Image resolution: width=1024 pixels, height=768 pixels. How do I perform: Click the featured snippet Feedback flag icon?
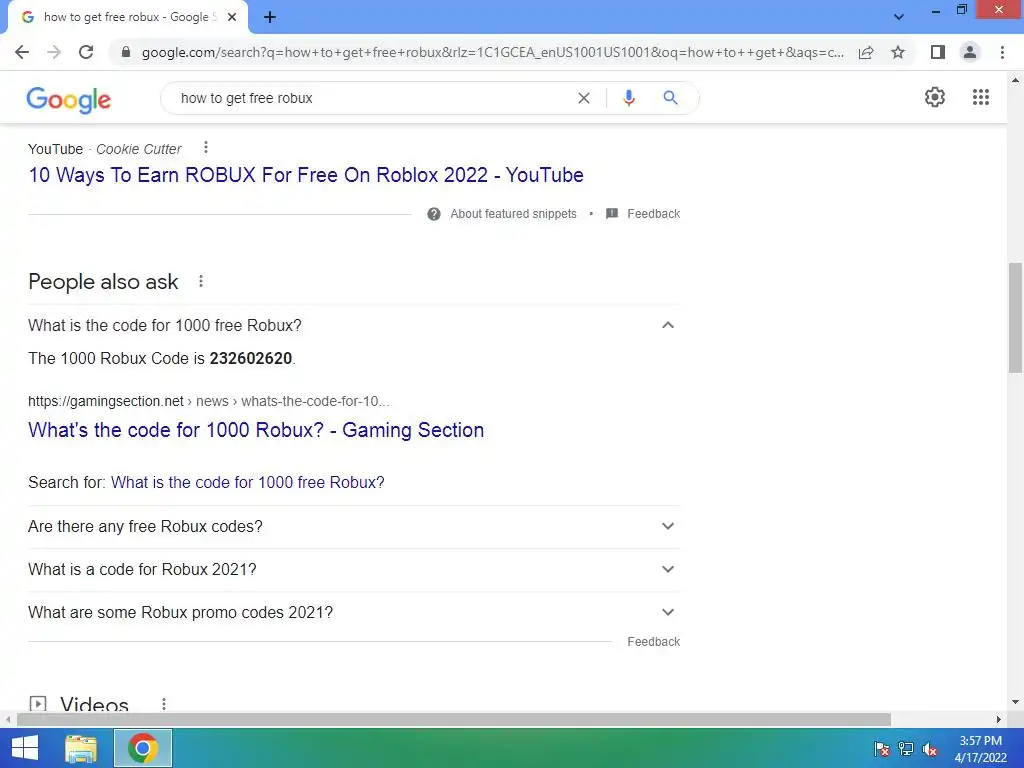(x=612, y=214)
